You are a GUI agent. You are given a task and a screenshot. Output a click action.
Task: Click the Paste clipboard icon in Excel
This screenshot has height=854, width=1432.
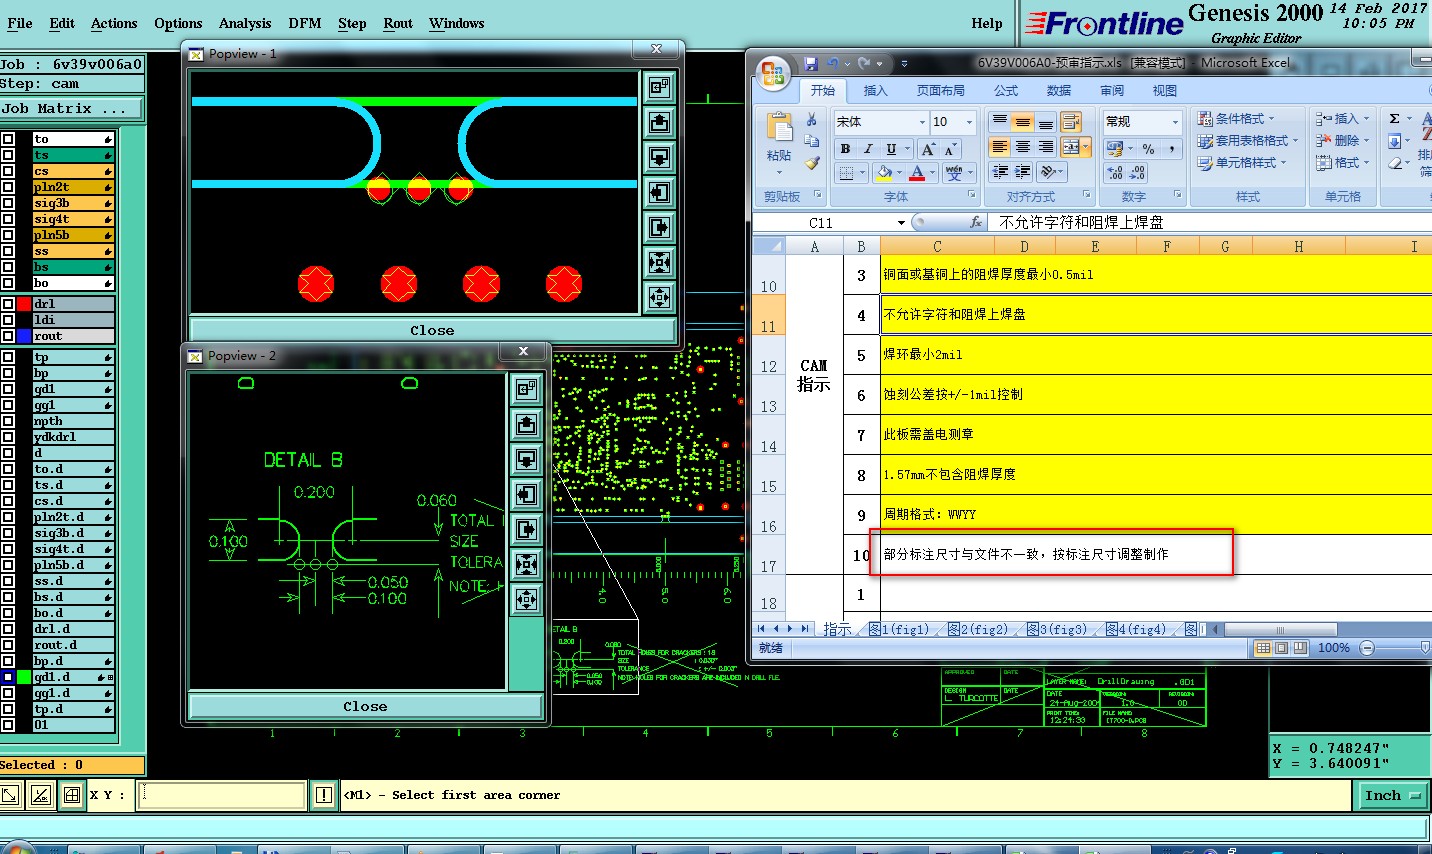click(779, 128)
